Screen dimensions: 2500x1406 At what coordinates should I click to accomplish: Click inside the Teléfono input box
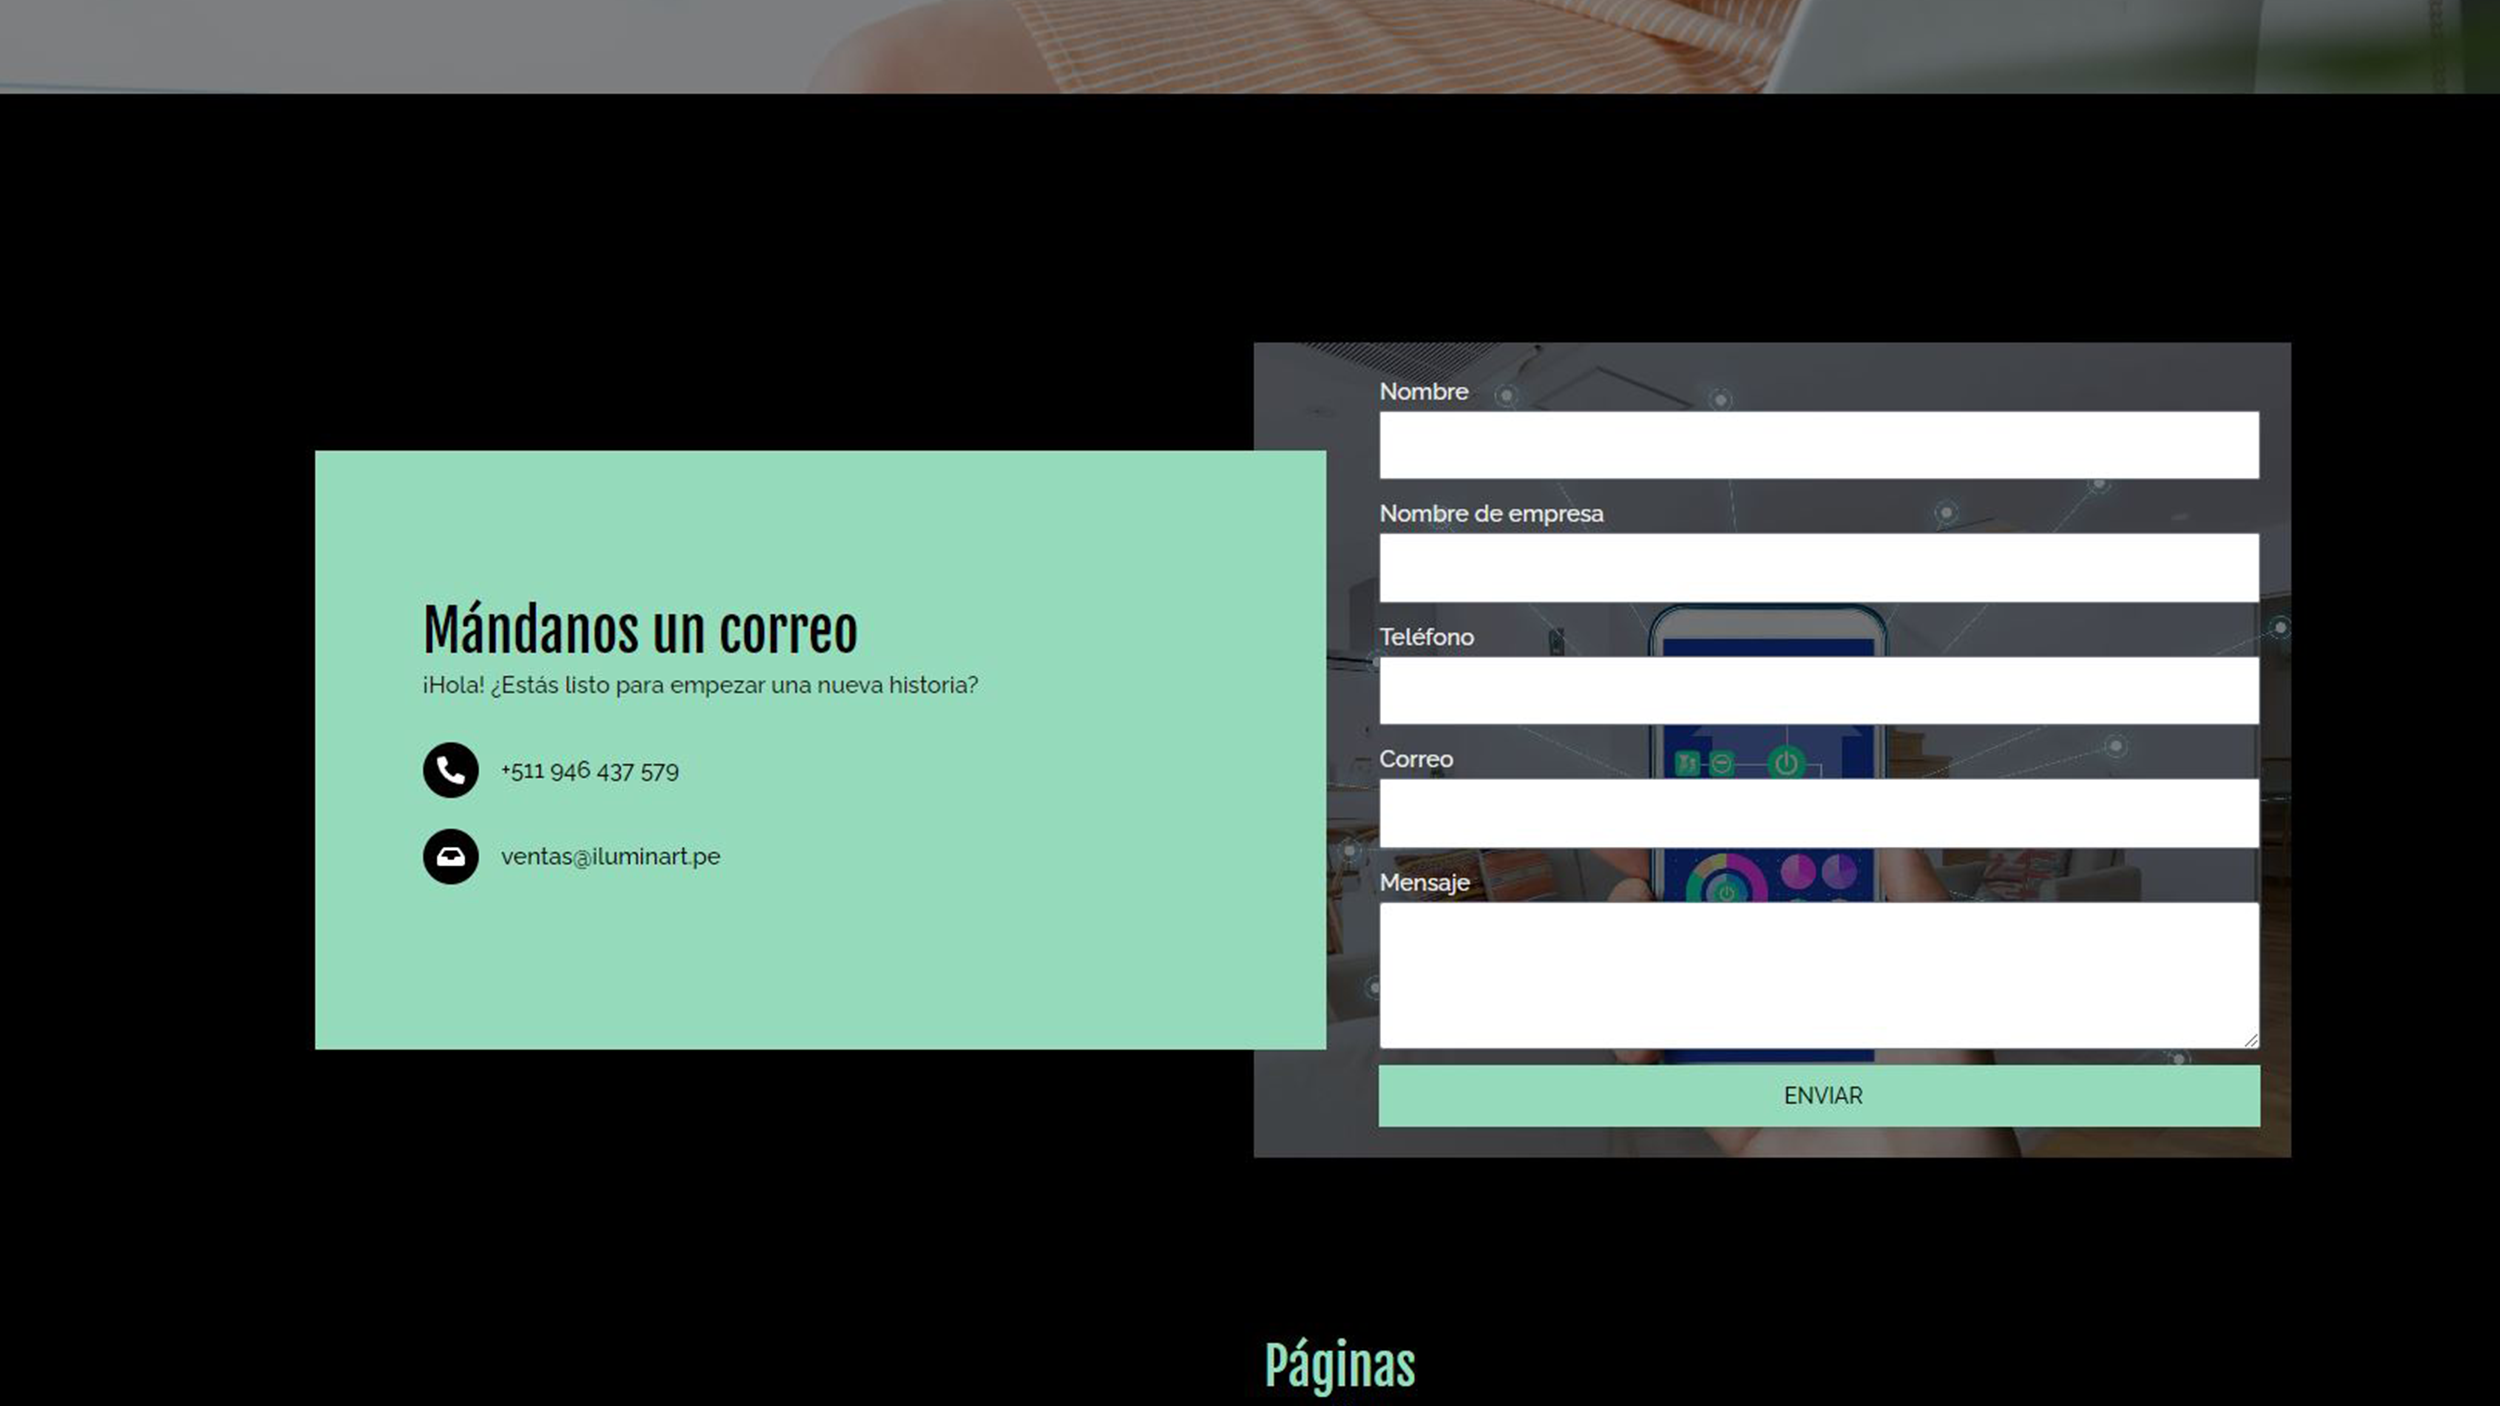[1818, 692]
